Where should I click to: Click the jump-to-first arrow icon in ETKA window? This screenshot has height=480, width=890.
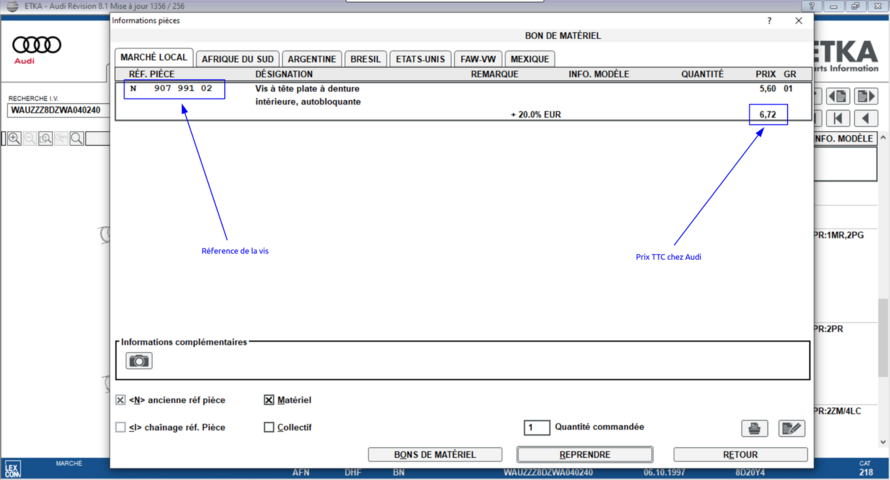pos(838,119)
